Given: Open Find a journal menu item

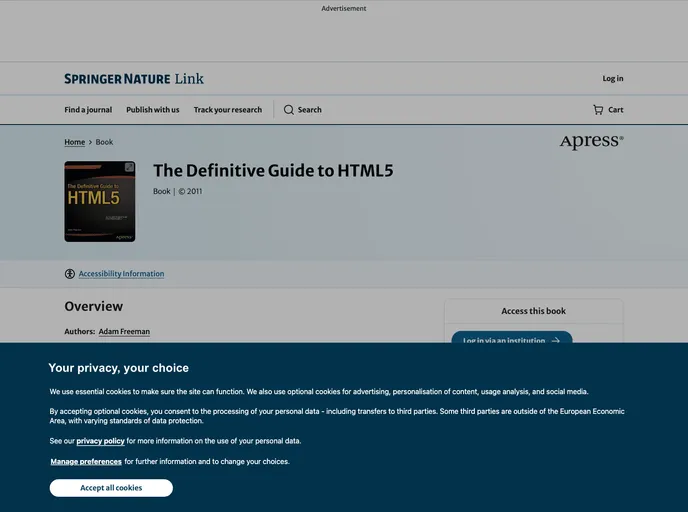Looking at the screenshot, I should point(88,110).
